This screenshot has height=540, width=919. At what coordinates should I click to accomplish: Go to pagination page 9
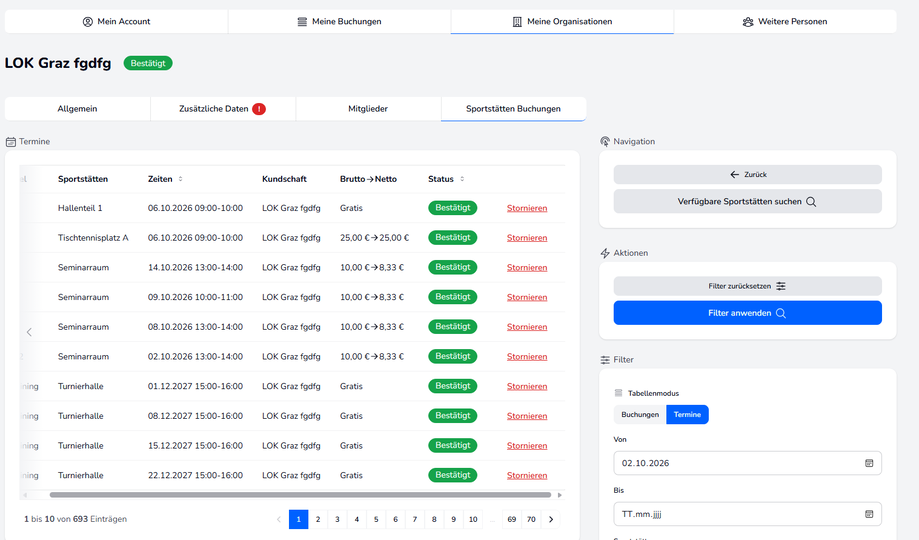coord(453,519)
